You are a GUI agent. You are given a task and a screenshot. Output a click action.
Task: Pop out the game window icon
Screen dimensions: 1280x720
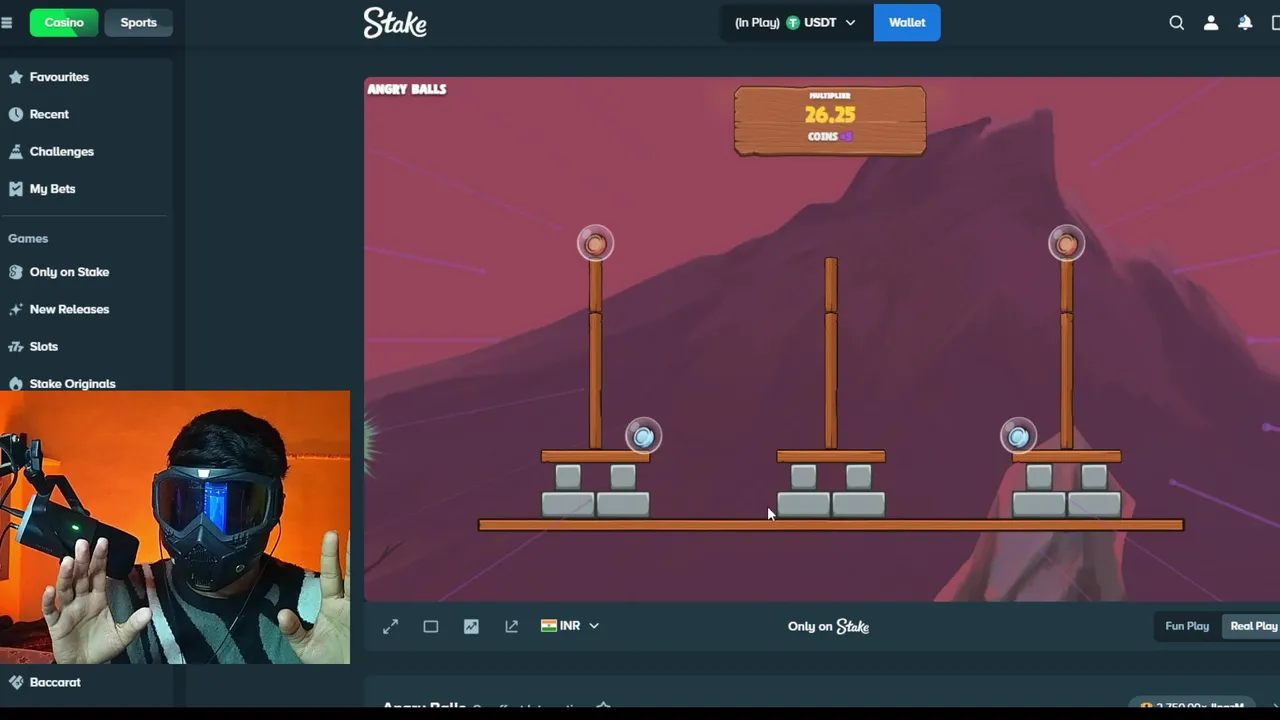click(x=511, y=626)
